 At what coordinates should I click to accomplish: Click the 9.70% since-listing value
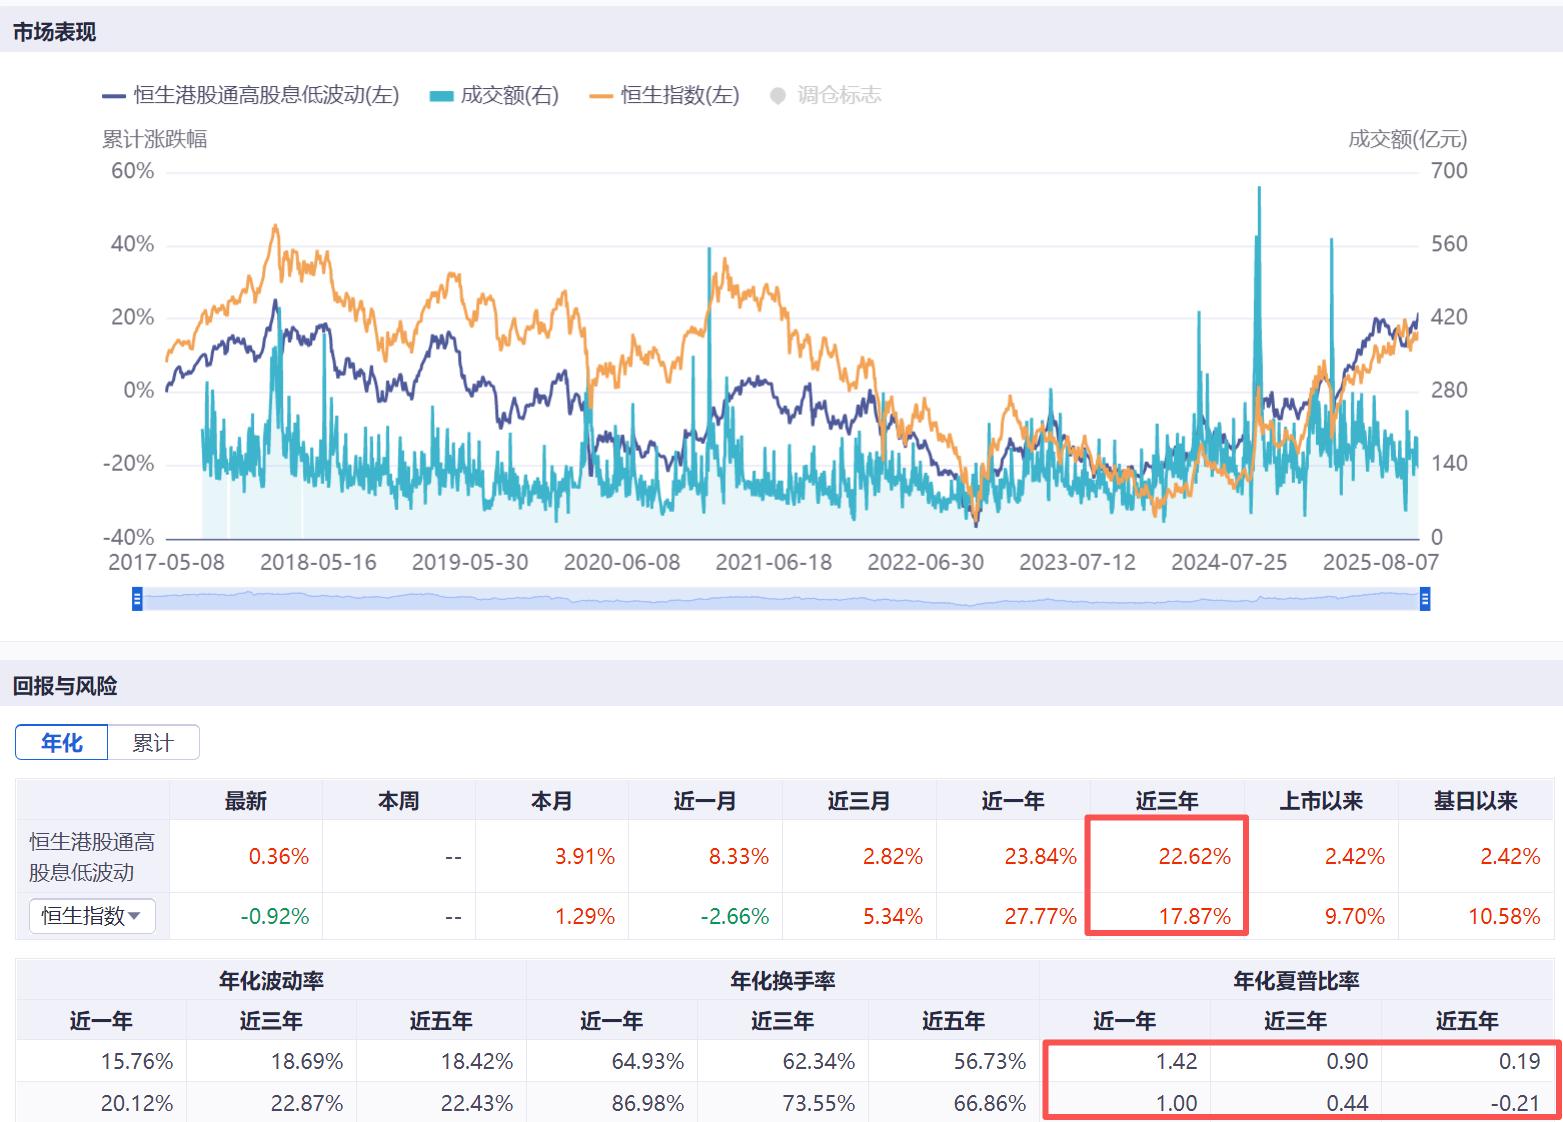coord(1355,916)
